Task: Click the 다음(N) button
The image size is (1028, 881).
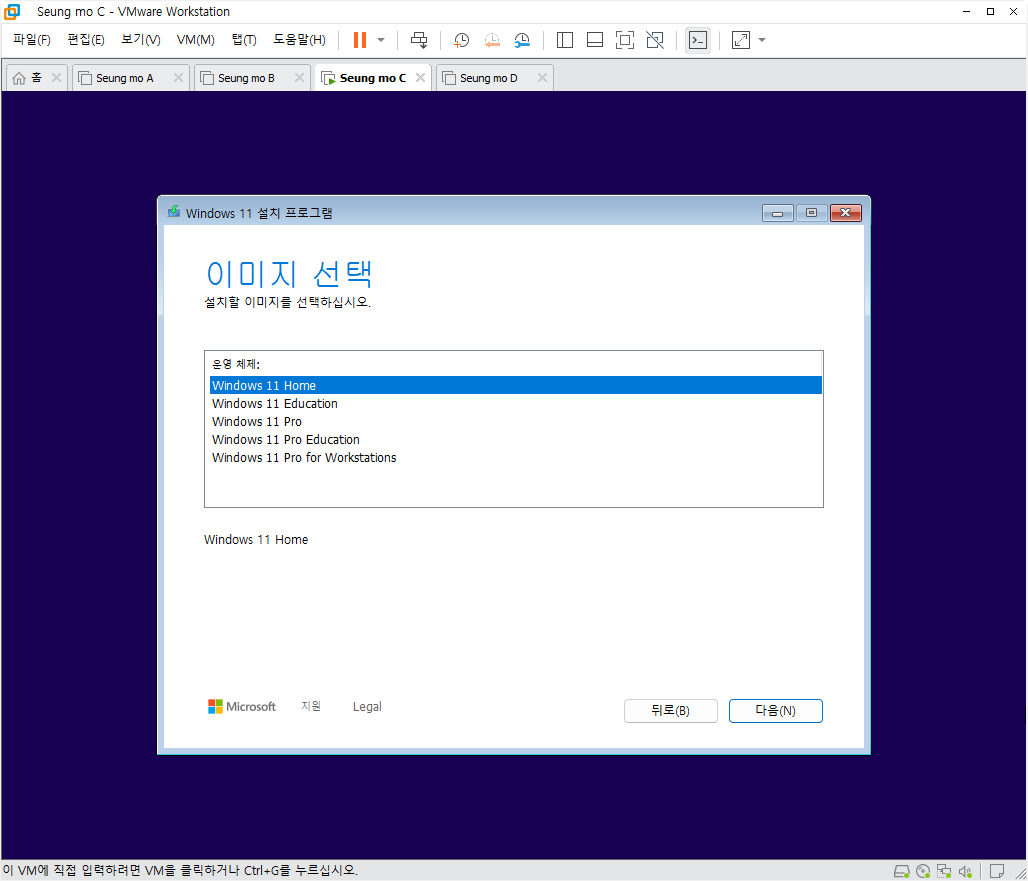Action: pyautogui.click(x=776, y=711)
